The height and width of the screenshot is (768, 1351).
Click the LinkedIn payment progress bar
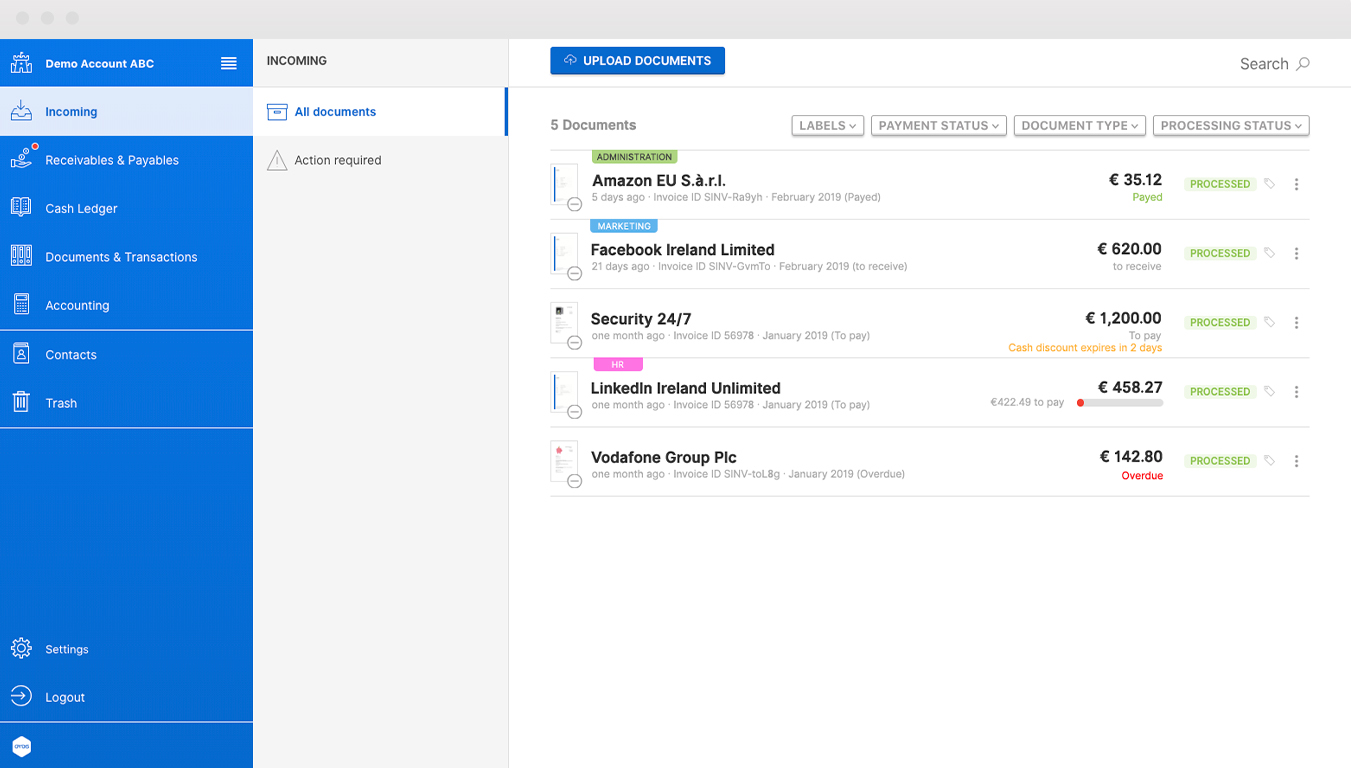1120,403
